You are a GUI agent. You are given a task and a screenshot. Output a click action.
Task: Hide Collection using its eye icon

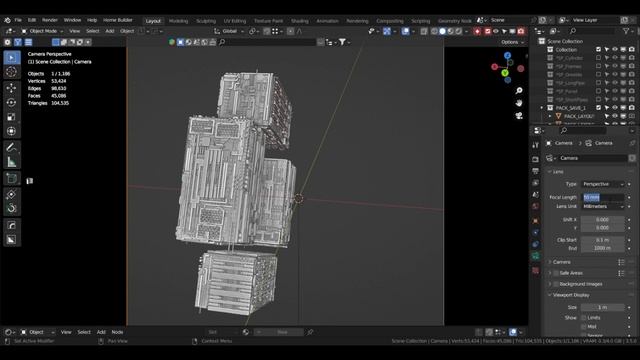click(615, 49)
